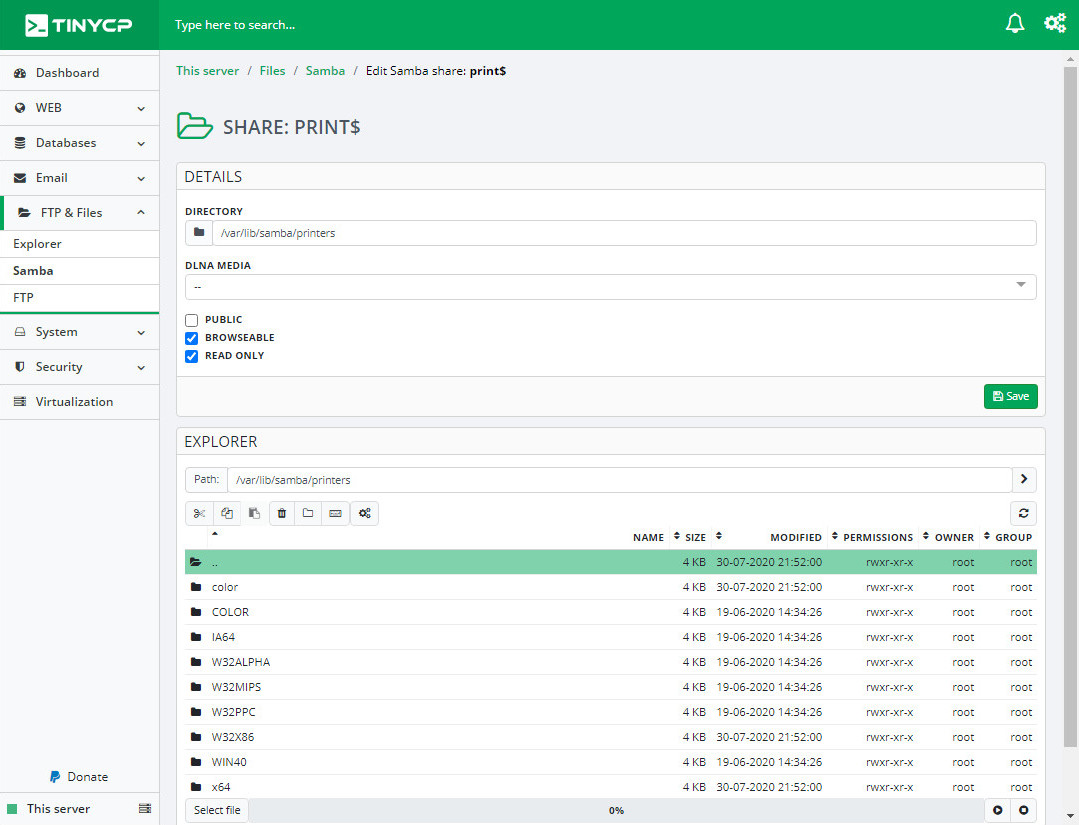Expand the Security sidebar menu
The height and width of the screenshot is (825, 1079).
[x=80, y=367]
